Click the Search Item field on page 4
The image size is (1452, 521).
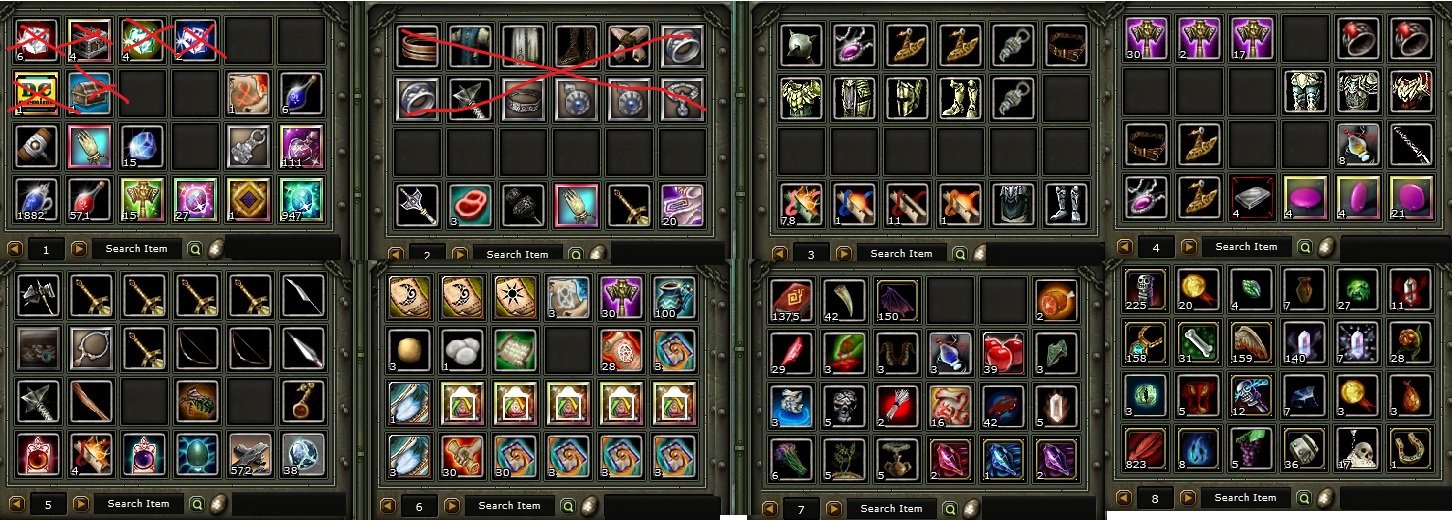pyautogui.click(x=1245, y=246)
